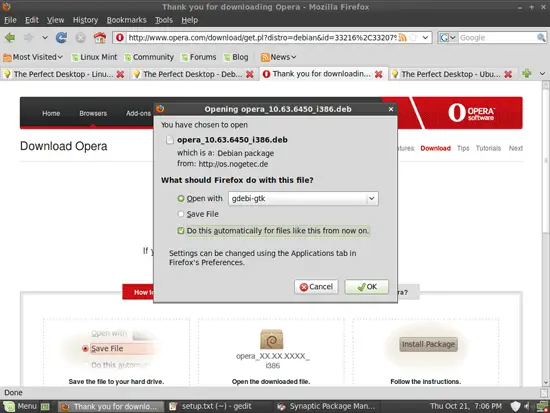Click the update shield tray icon
550x413 pixels.
click(x=515, y=406)
